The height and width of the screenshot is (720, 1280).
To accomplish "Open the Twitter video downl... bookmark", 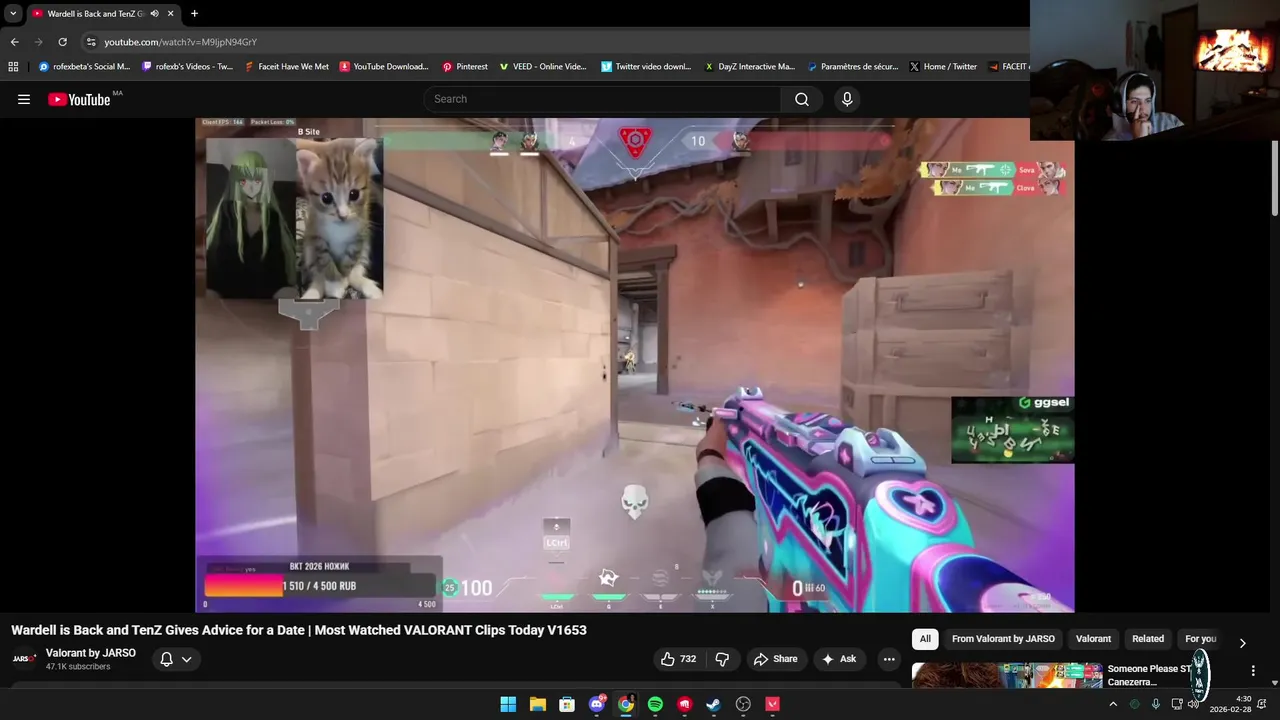I will point(646,67).
